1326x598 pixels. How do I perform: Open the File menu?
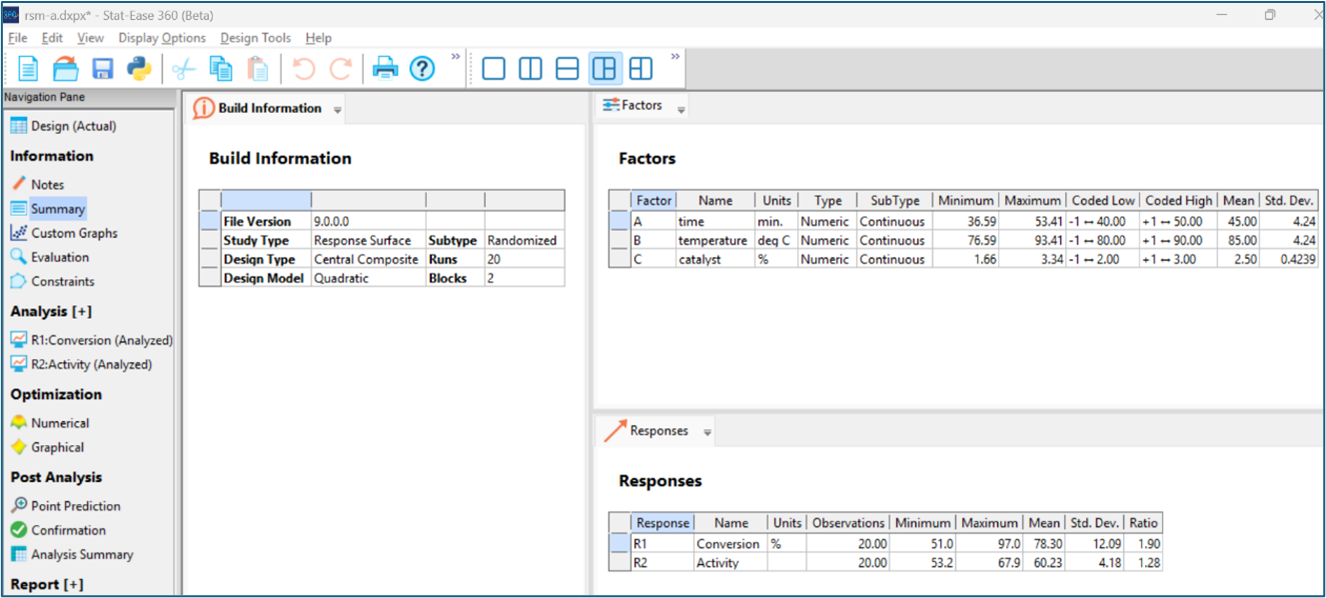(x=18, y=38)
